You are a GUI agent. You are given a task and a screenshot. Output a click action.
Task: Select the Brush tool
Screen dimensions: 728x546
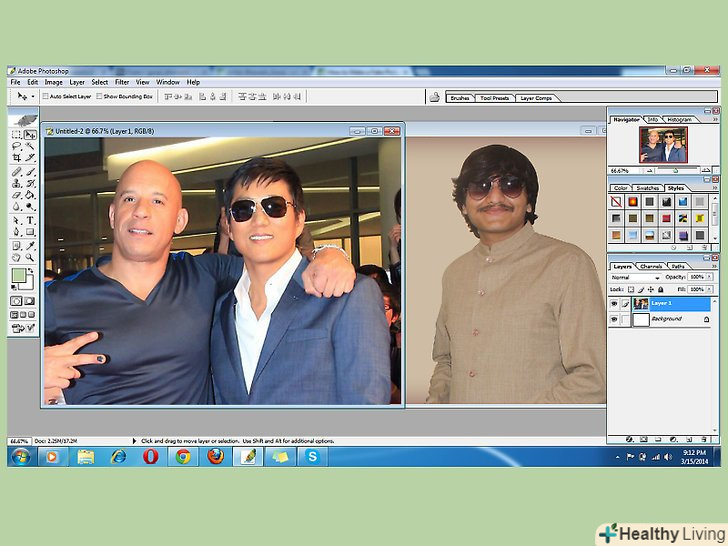click(x=30, y=172)
